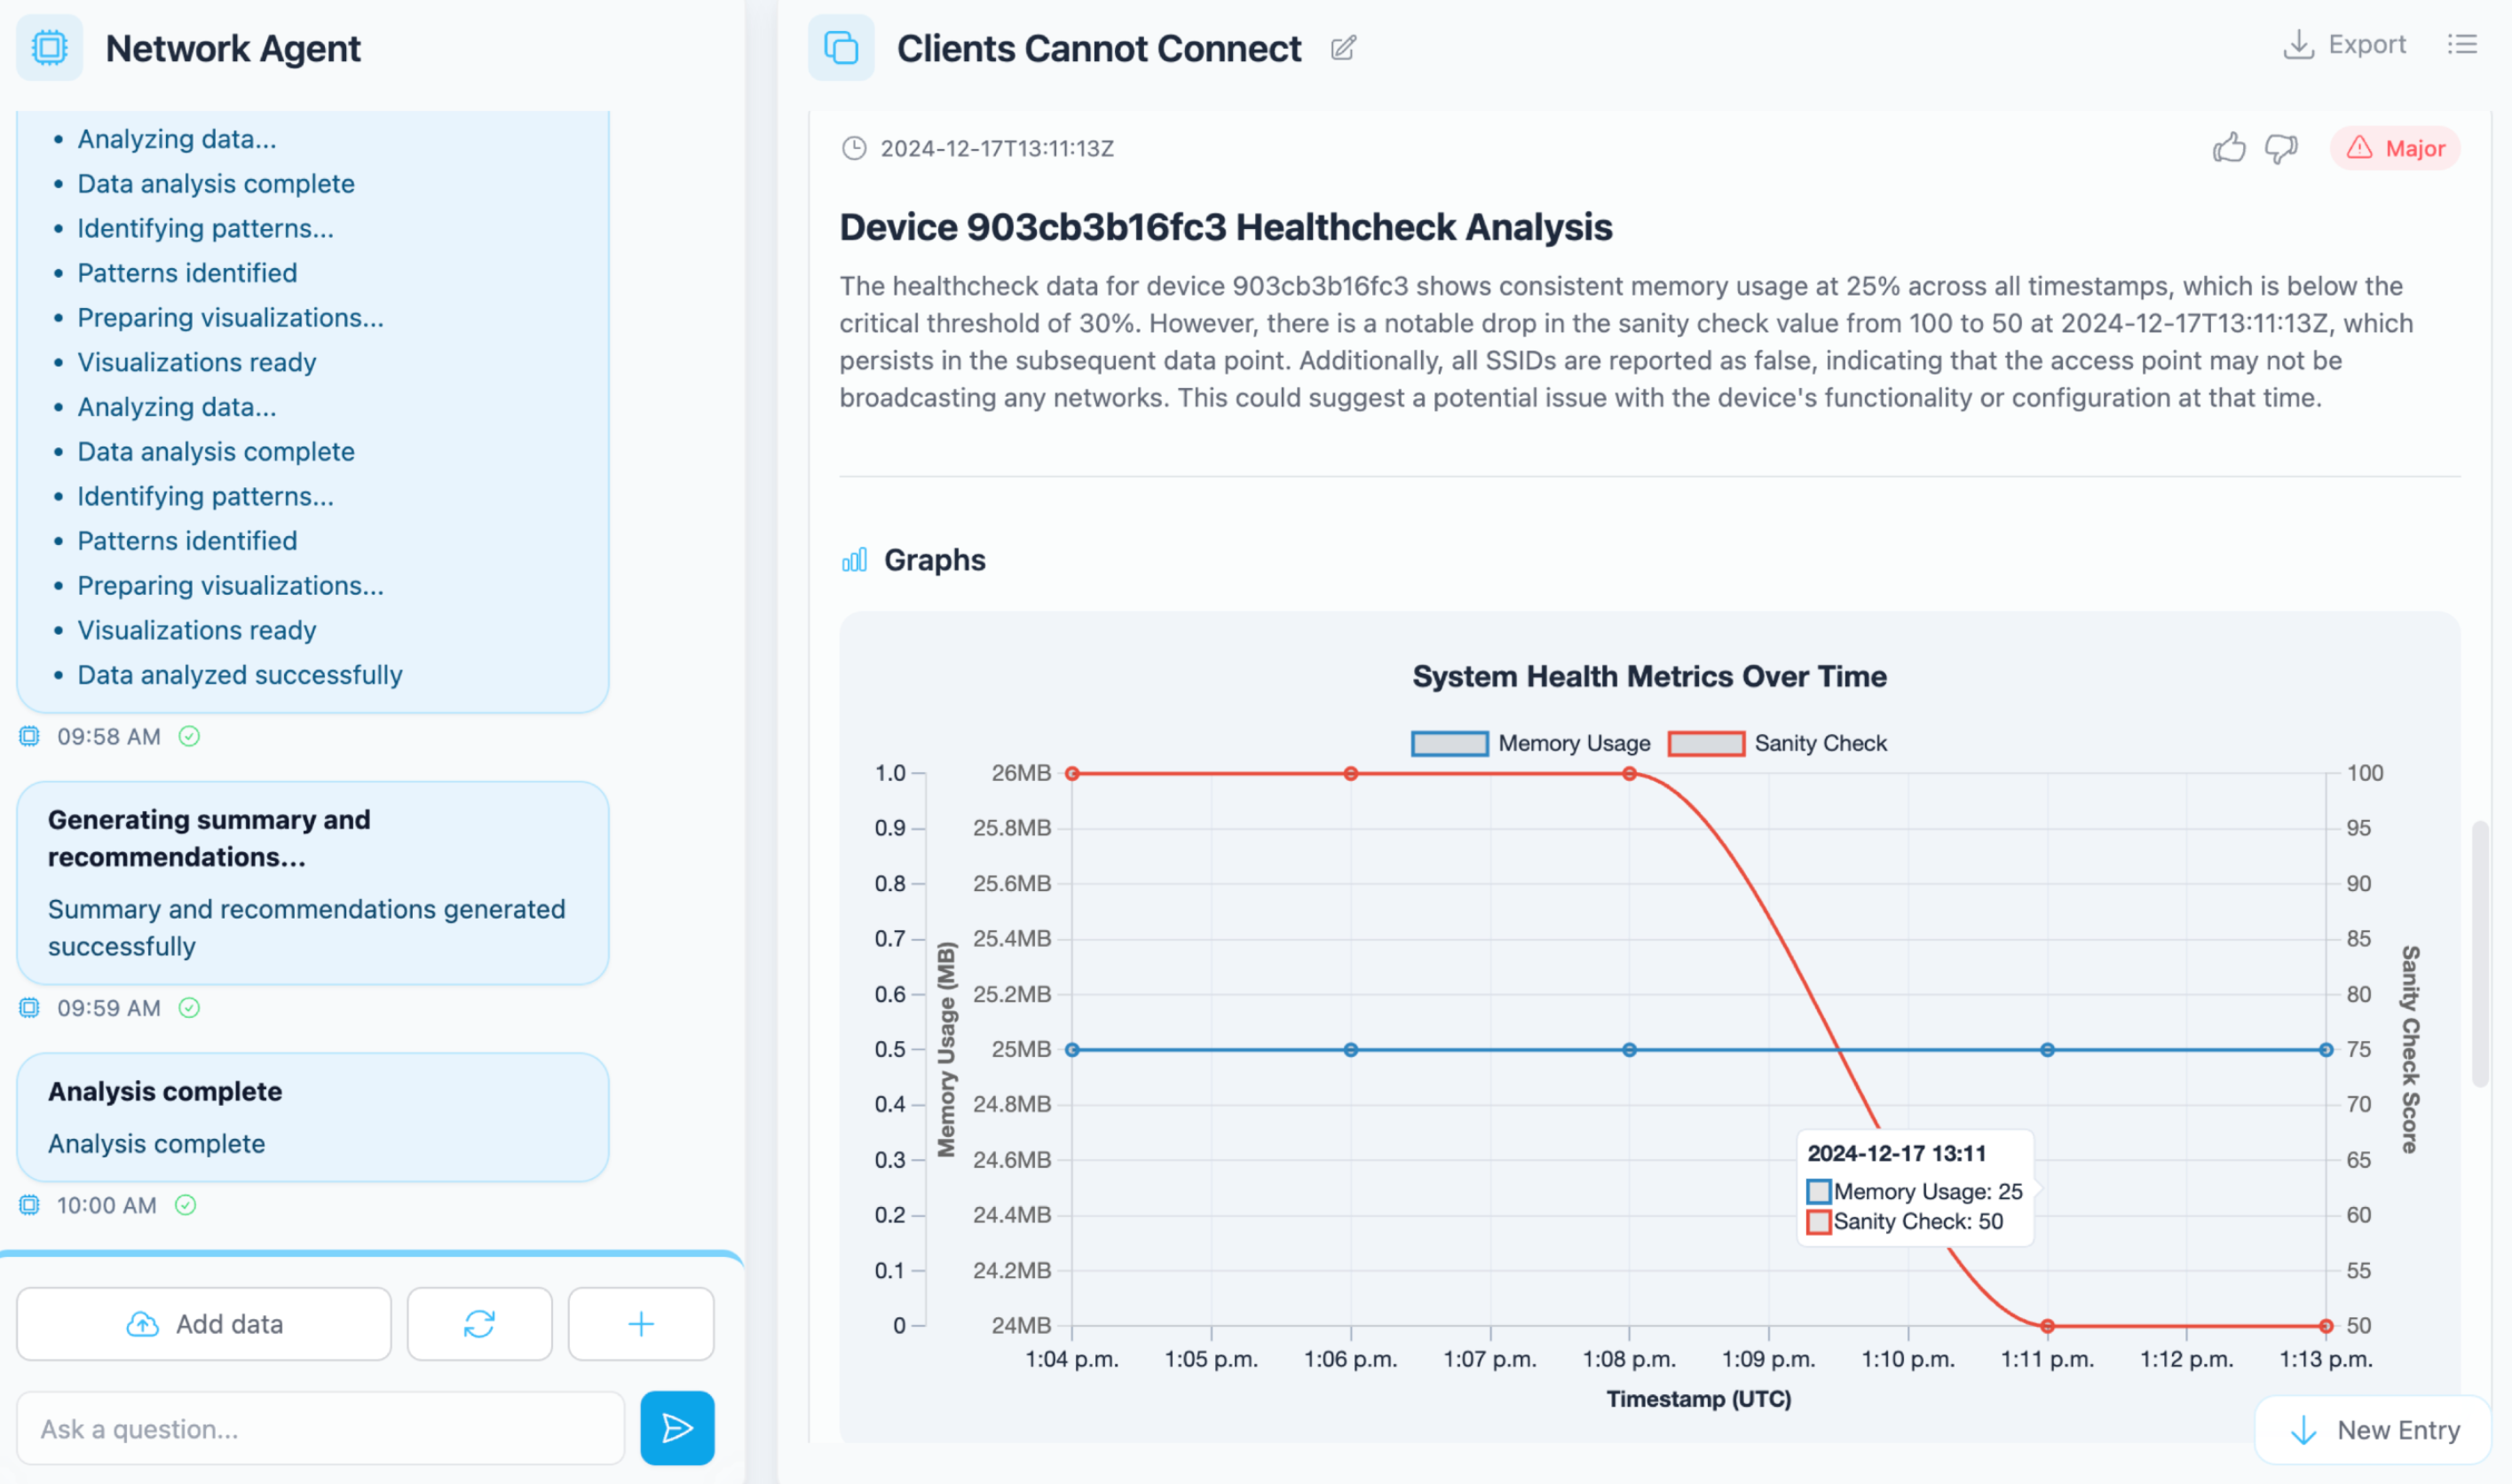Image resolution: width=2512 pixels, height=1484 pixels.
Task: Click the Network Agent chip logo
Action: [x=49, y=47]
